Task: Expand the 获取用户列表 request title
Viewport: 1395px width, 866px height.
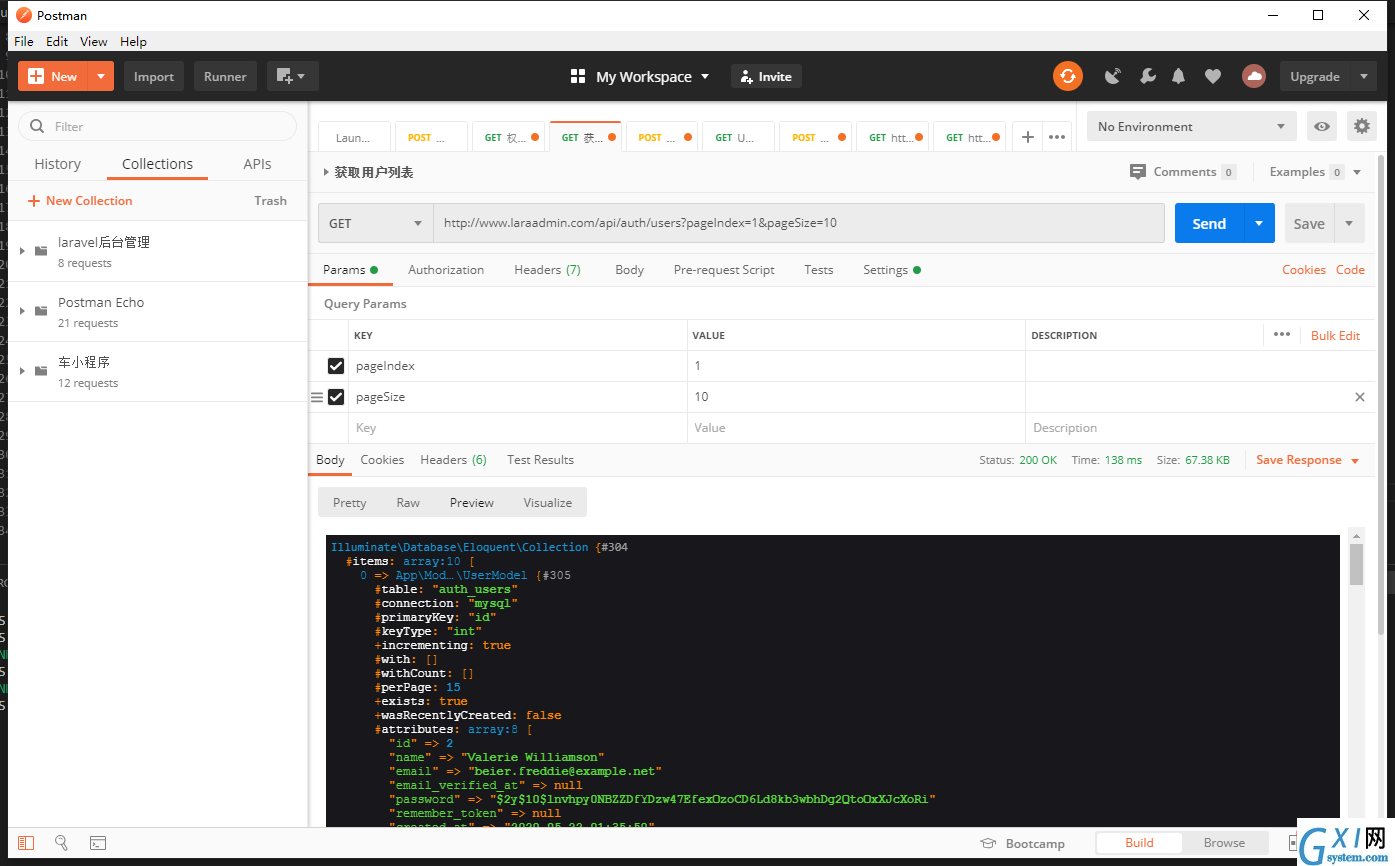Action: 326,173
